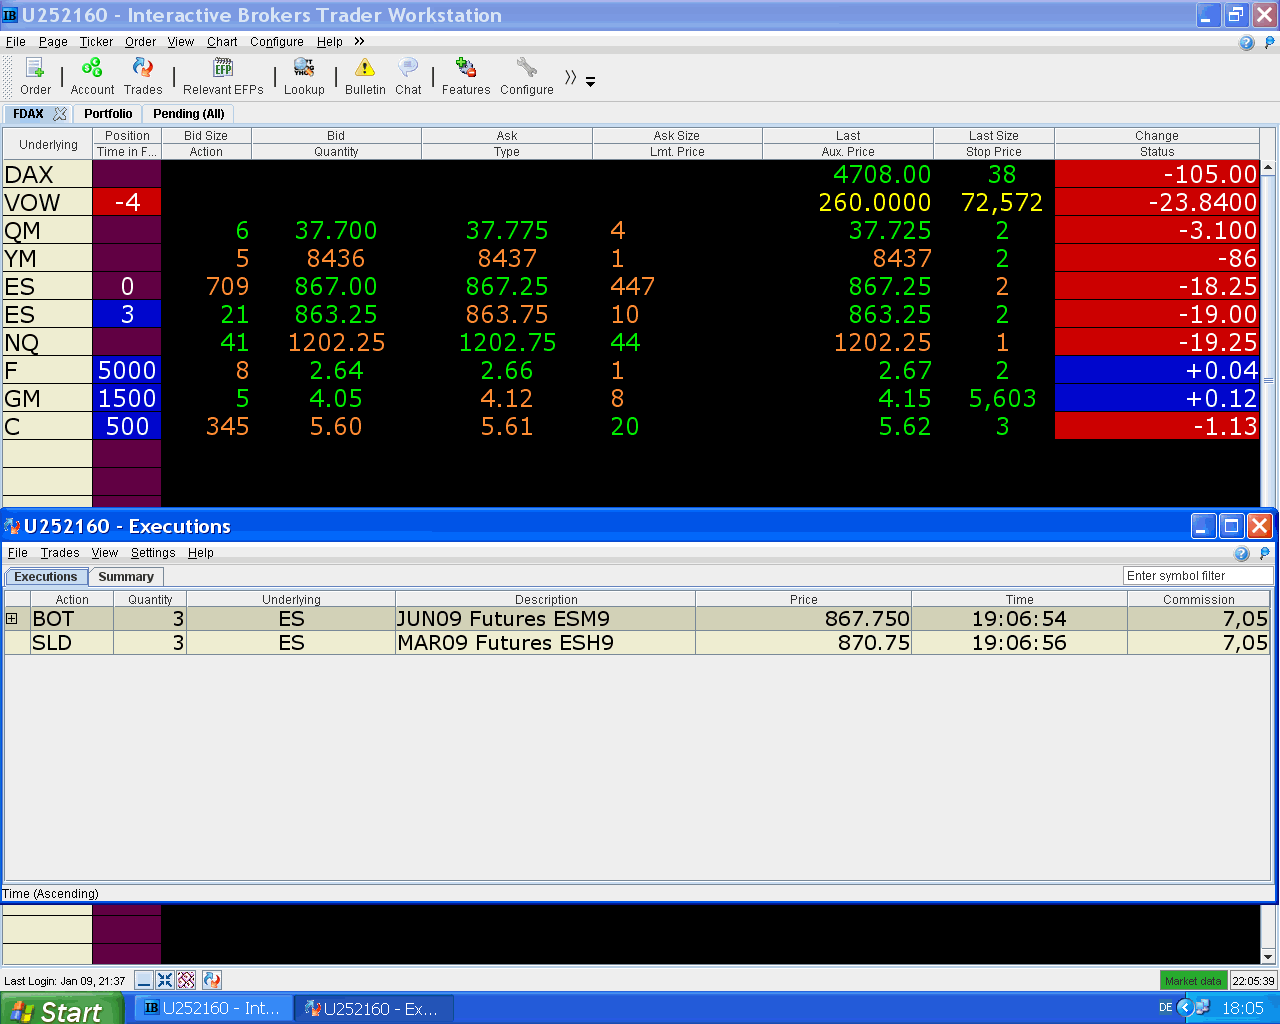Click the Market data status indicator
1280x1024 pixels.
[1193, 981]
